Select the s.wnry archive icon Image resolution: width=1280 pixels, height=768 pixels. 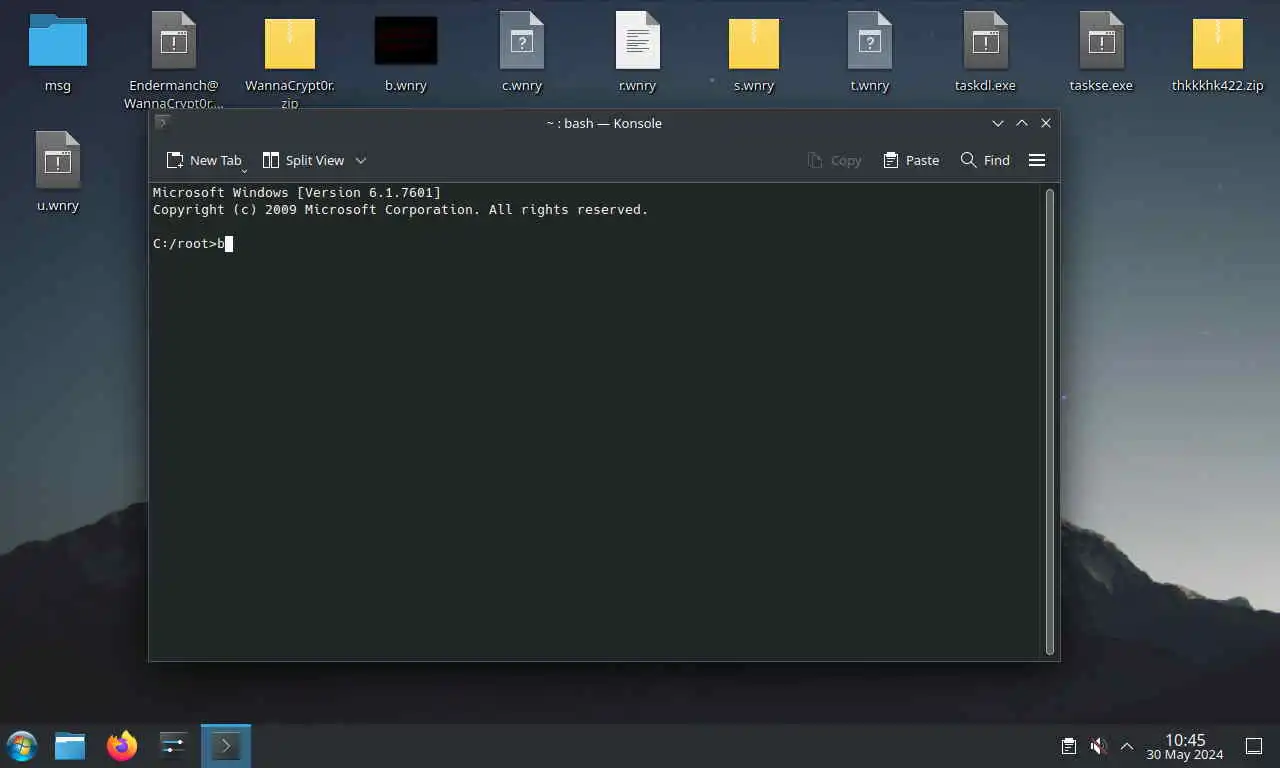754,42
